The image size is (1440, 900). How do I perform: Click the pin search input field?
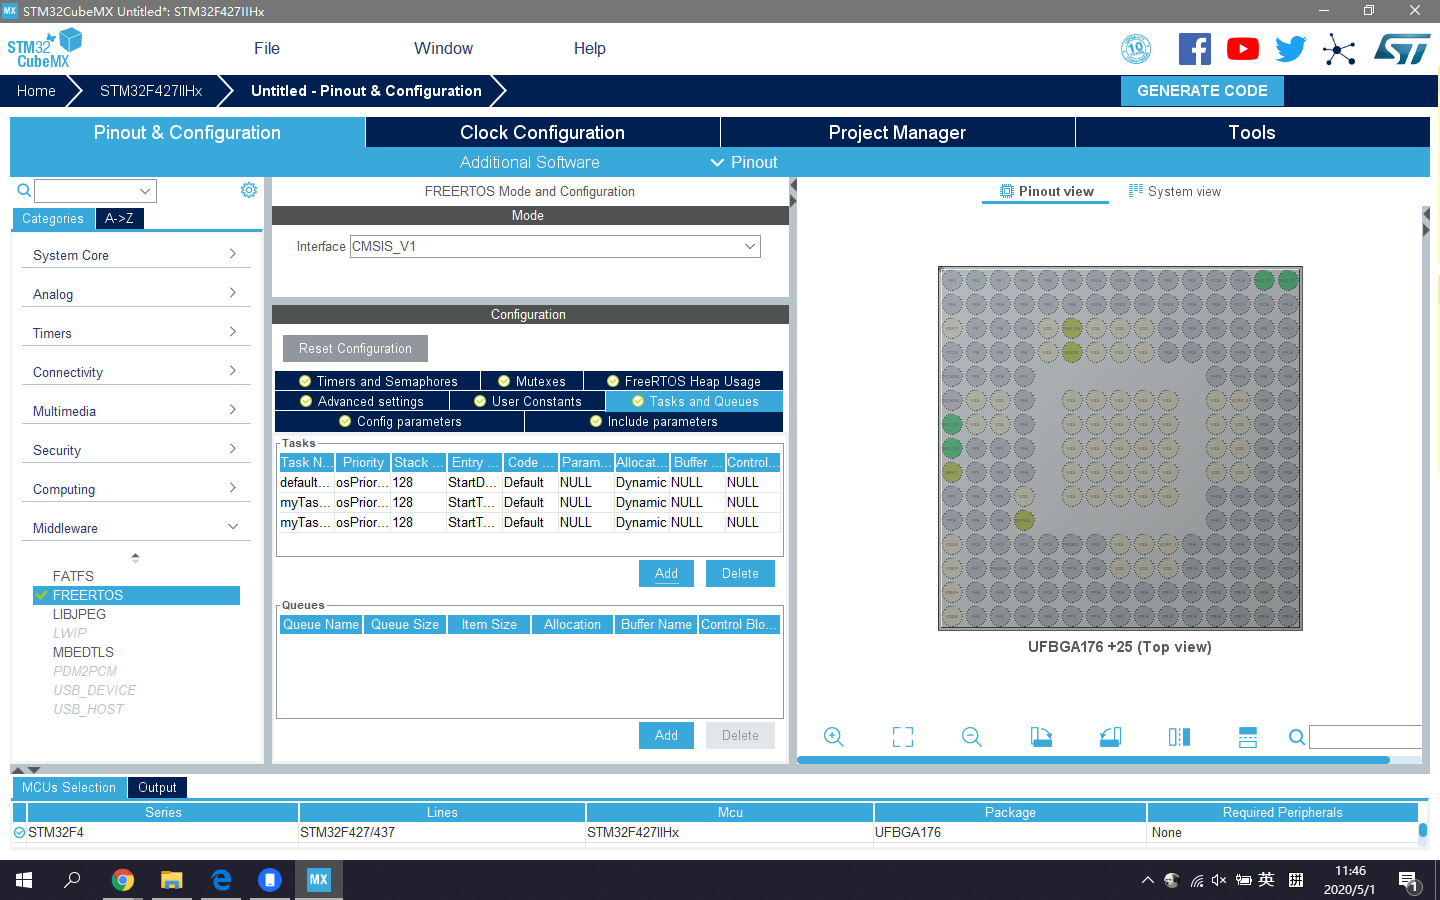[x=1365, y=737]
